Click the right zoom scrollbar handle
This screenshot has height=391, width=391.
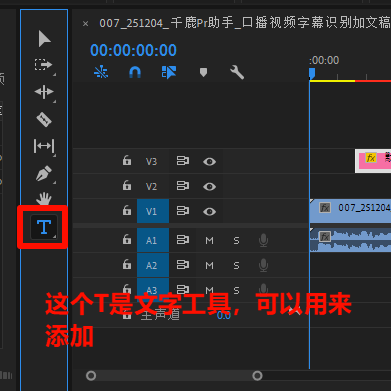pyautogui.click(x=257, y=376)
